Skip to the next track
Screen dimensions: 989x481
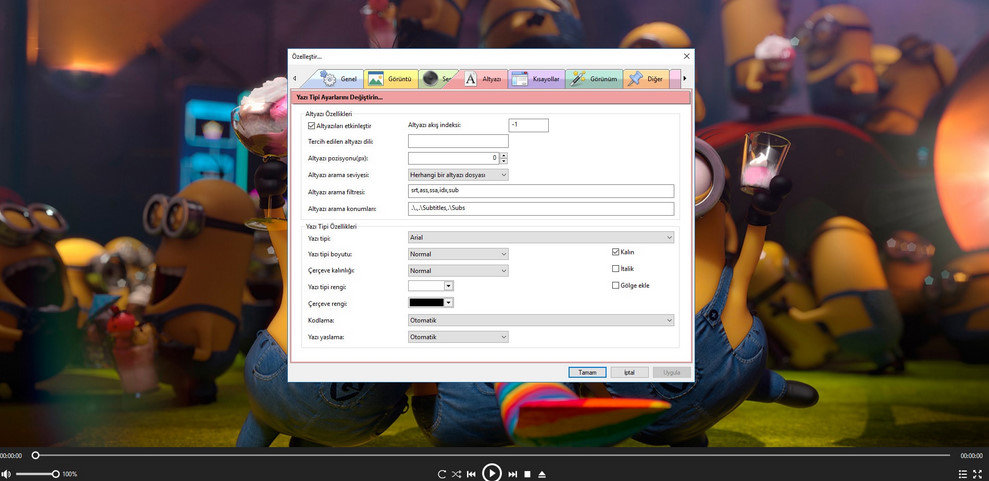click(x=513, y=474)
